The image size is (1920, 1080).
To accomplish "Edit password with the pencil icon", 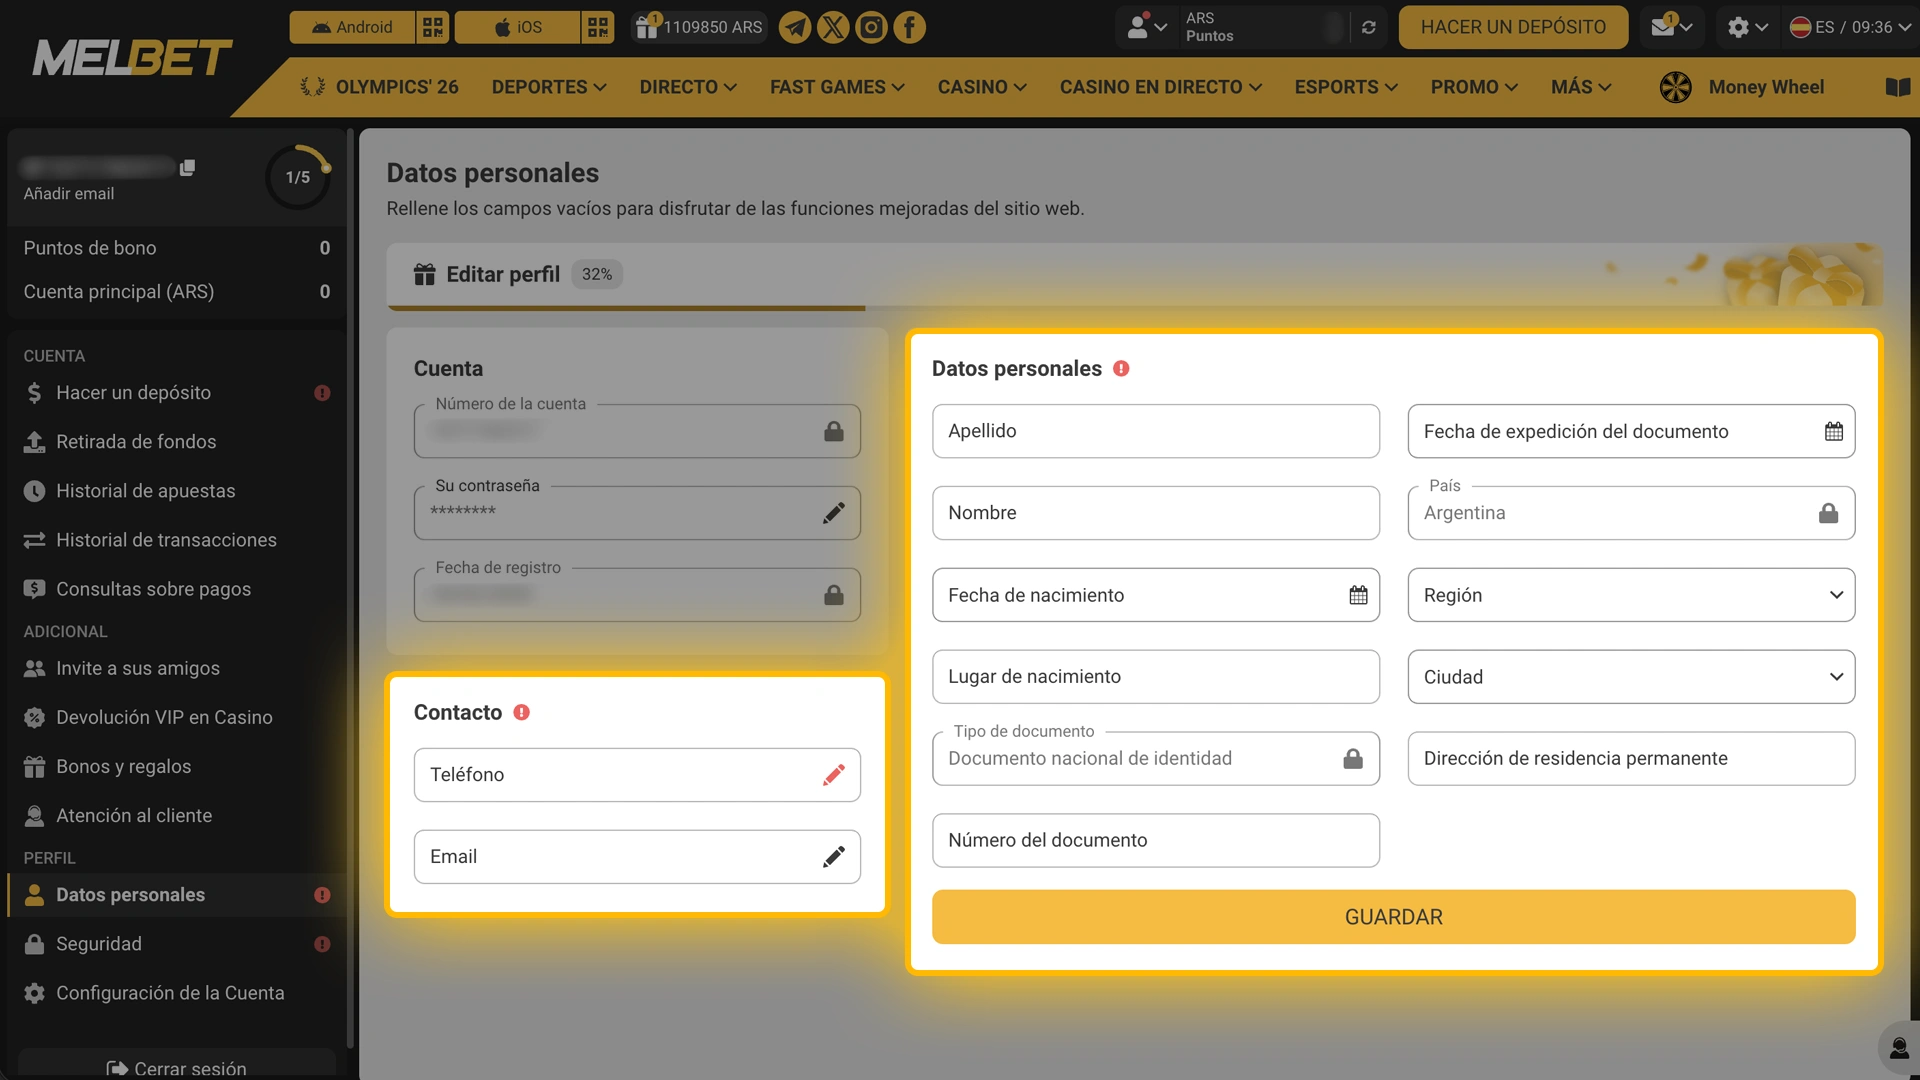I will tap(834, 513).
